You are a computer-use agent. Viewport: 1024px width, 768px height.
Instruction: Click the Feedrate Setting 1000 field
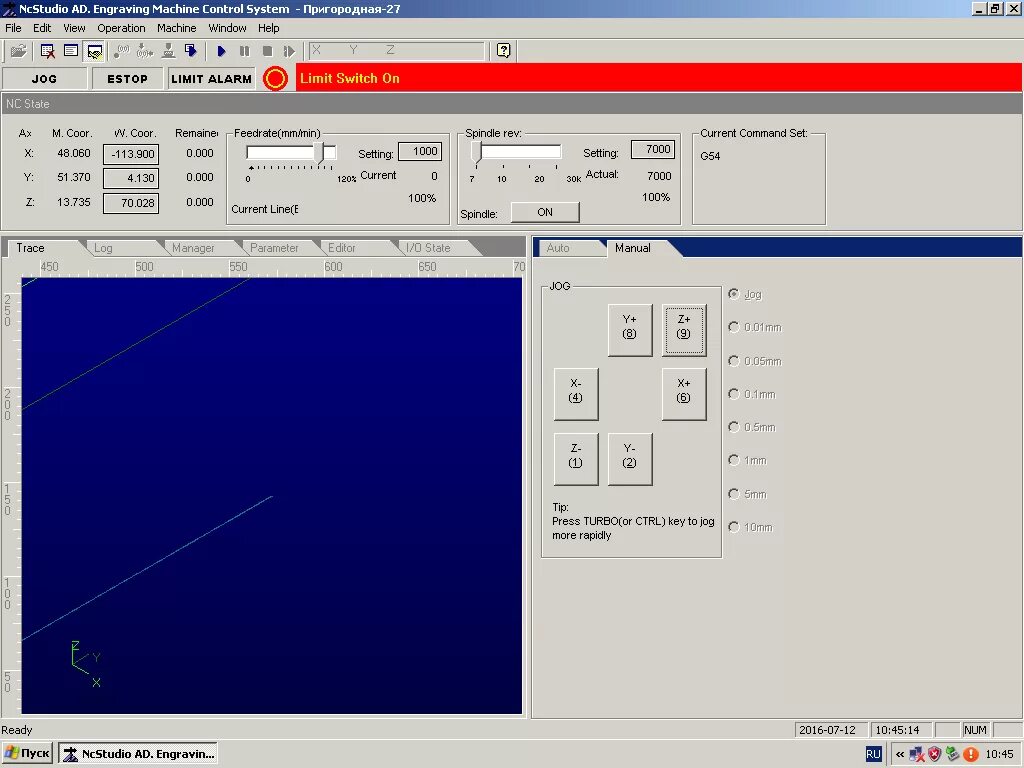point(420,152)
